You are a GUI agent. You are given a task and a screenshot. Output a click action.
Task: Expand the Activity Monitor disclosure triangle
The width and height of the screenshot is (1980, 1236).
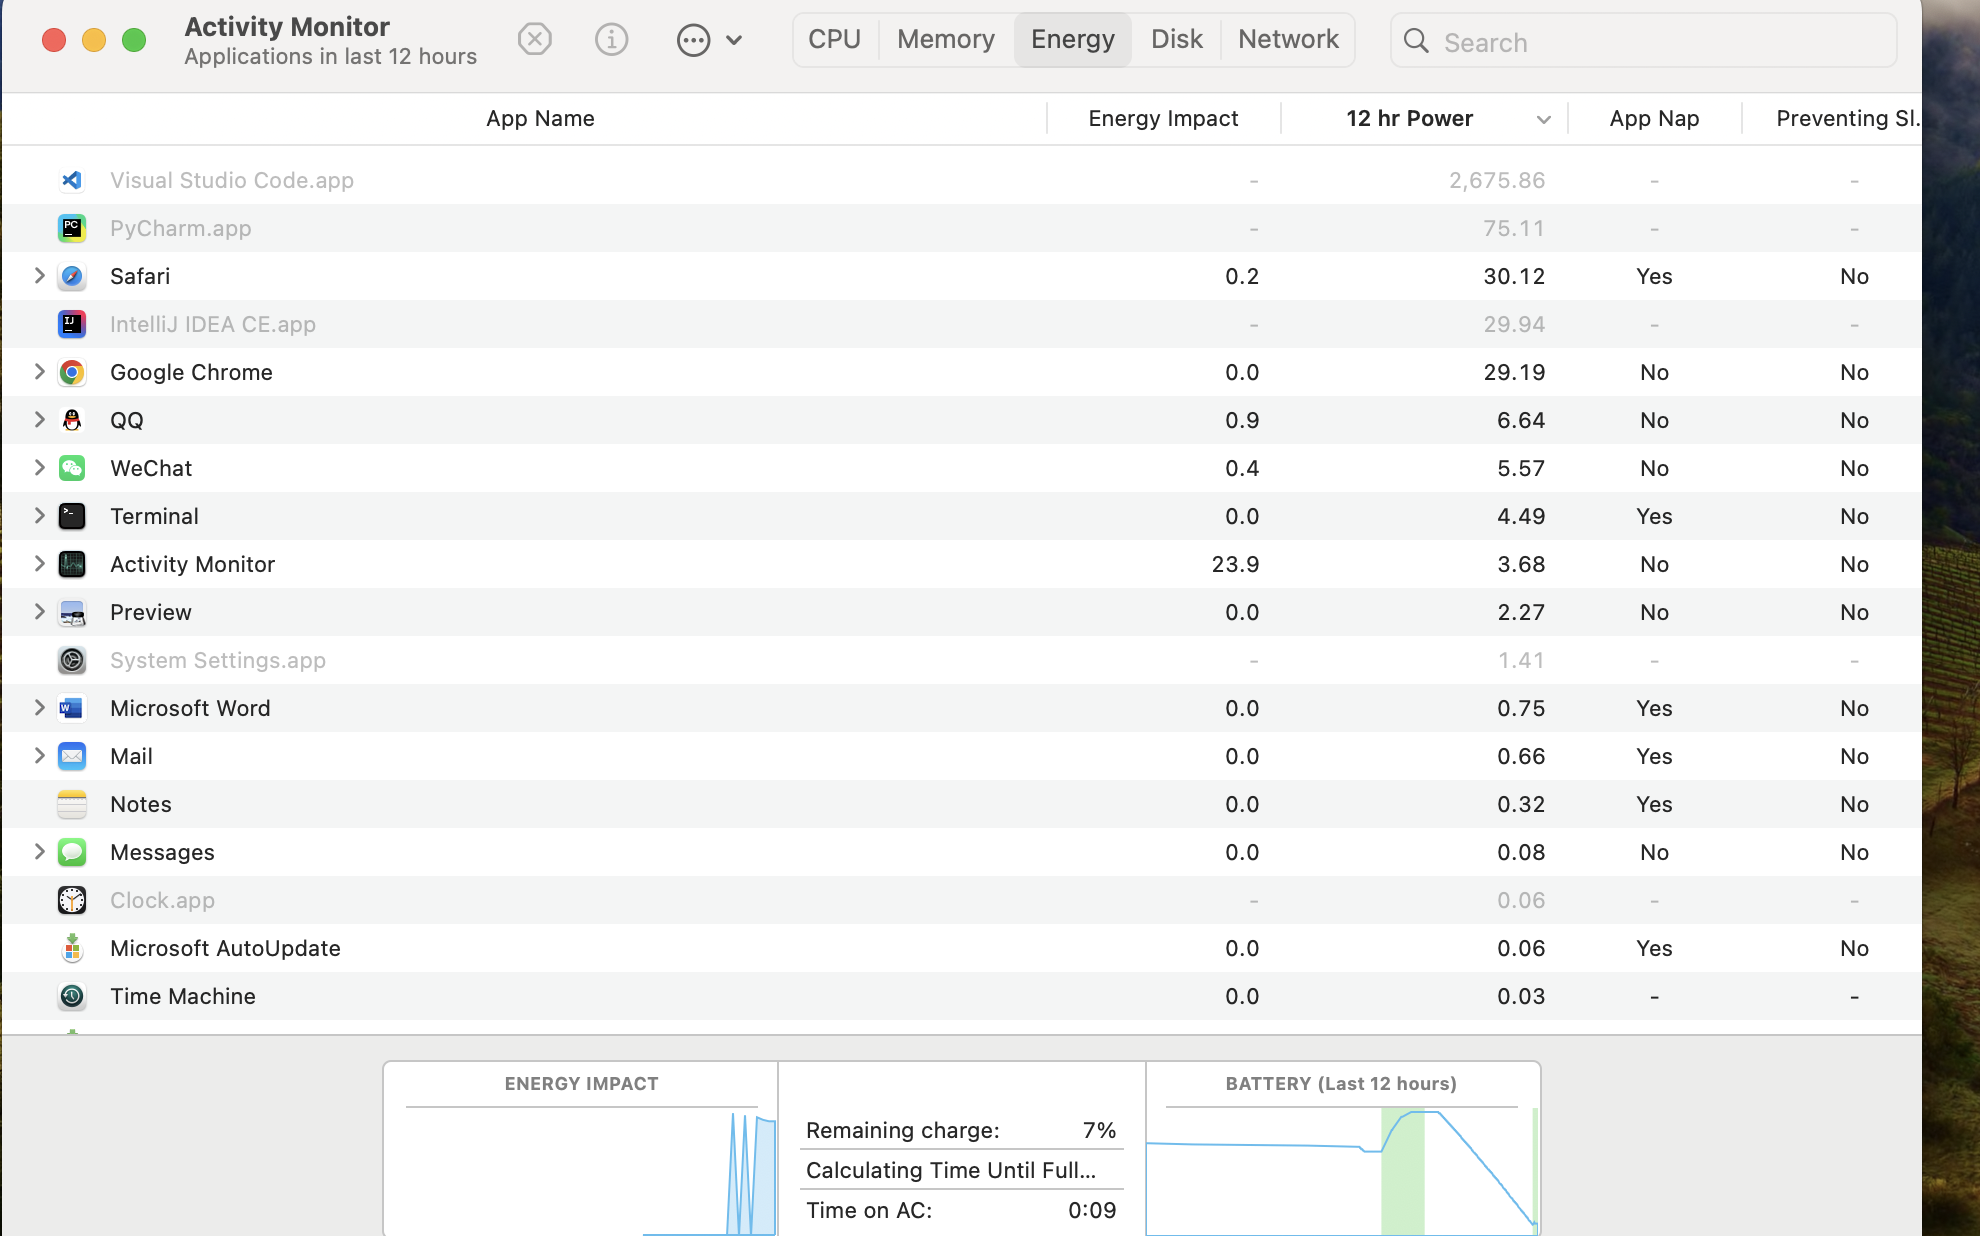click(x=39, y=564)
